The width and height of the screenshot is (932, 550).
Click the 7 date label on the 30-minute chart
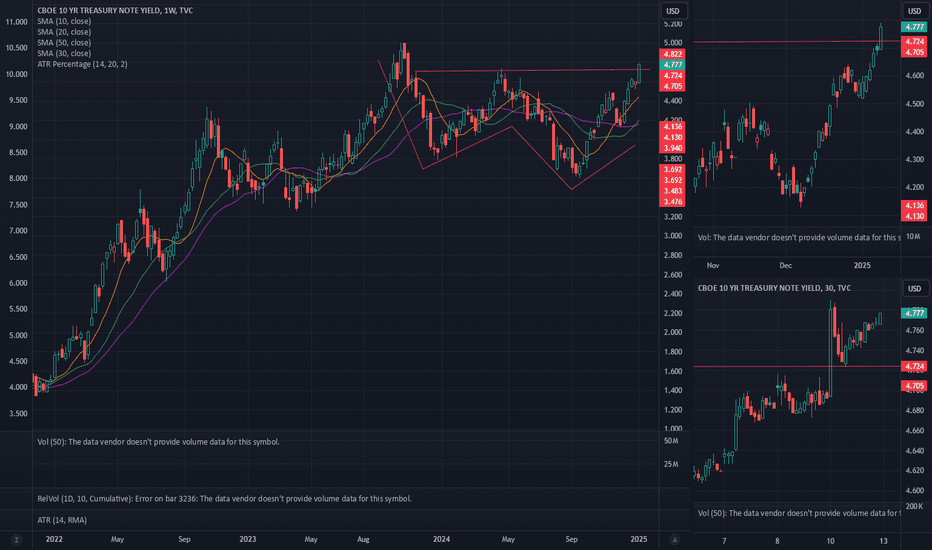click(724, 540)
